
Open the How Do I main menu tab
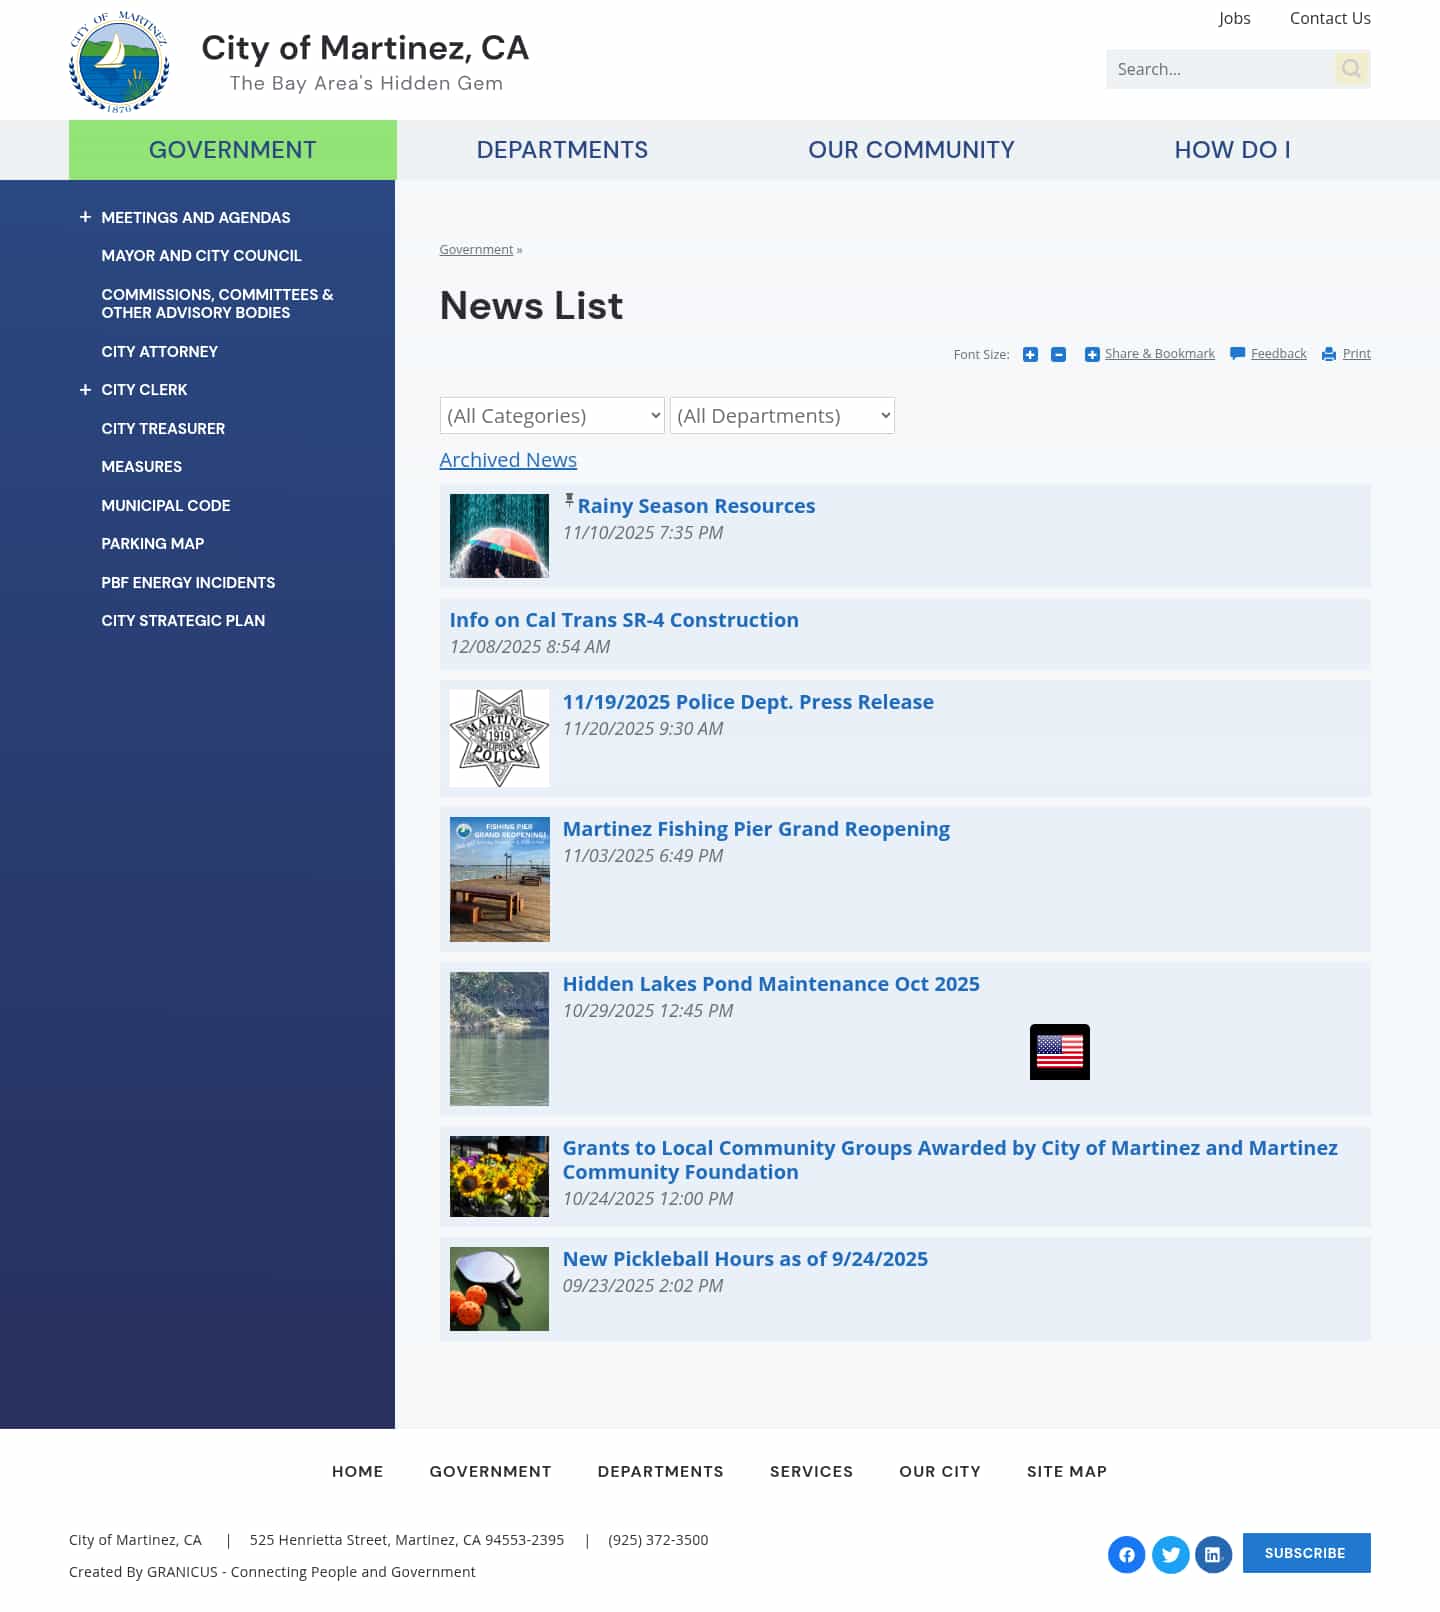1232,150
